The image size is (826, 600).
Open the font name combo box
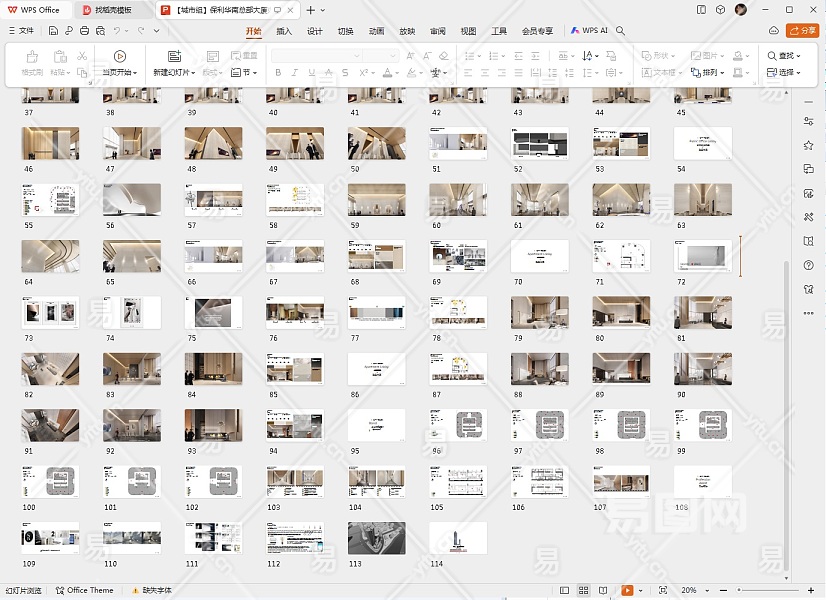[316, 56]
